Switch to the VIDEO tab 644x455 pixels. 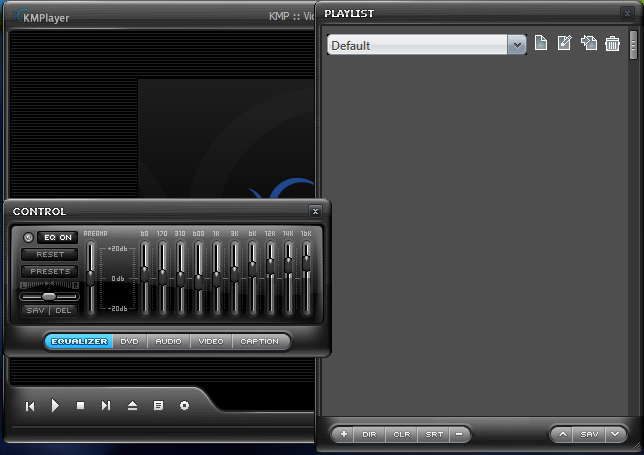coord(211,341)
